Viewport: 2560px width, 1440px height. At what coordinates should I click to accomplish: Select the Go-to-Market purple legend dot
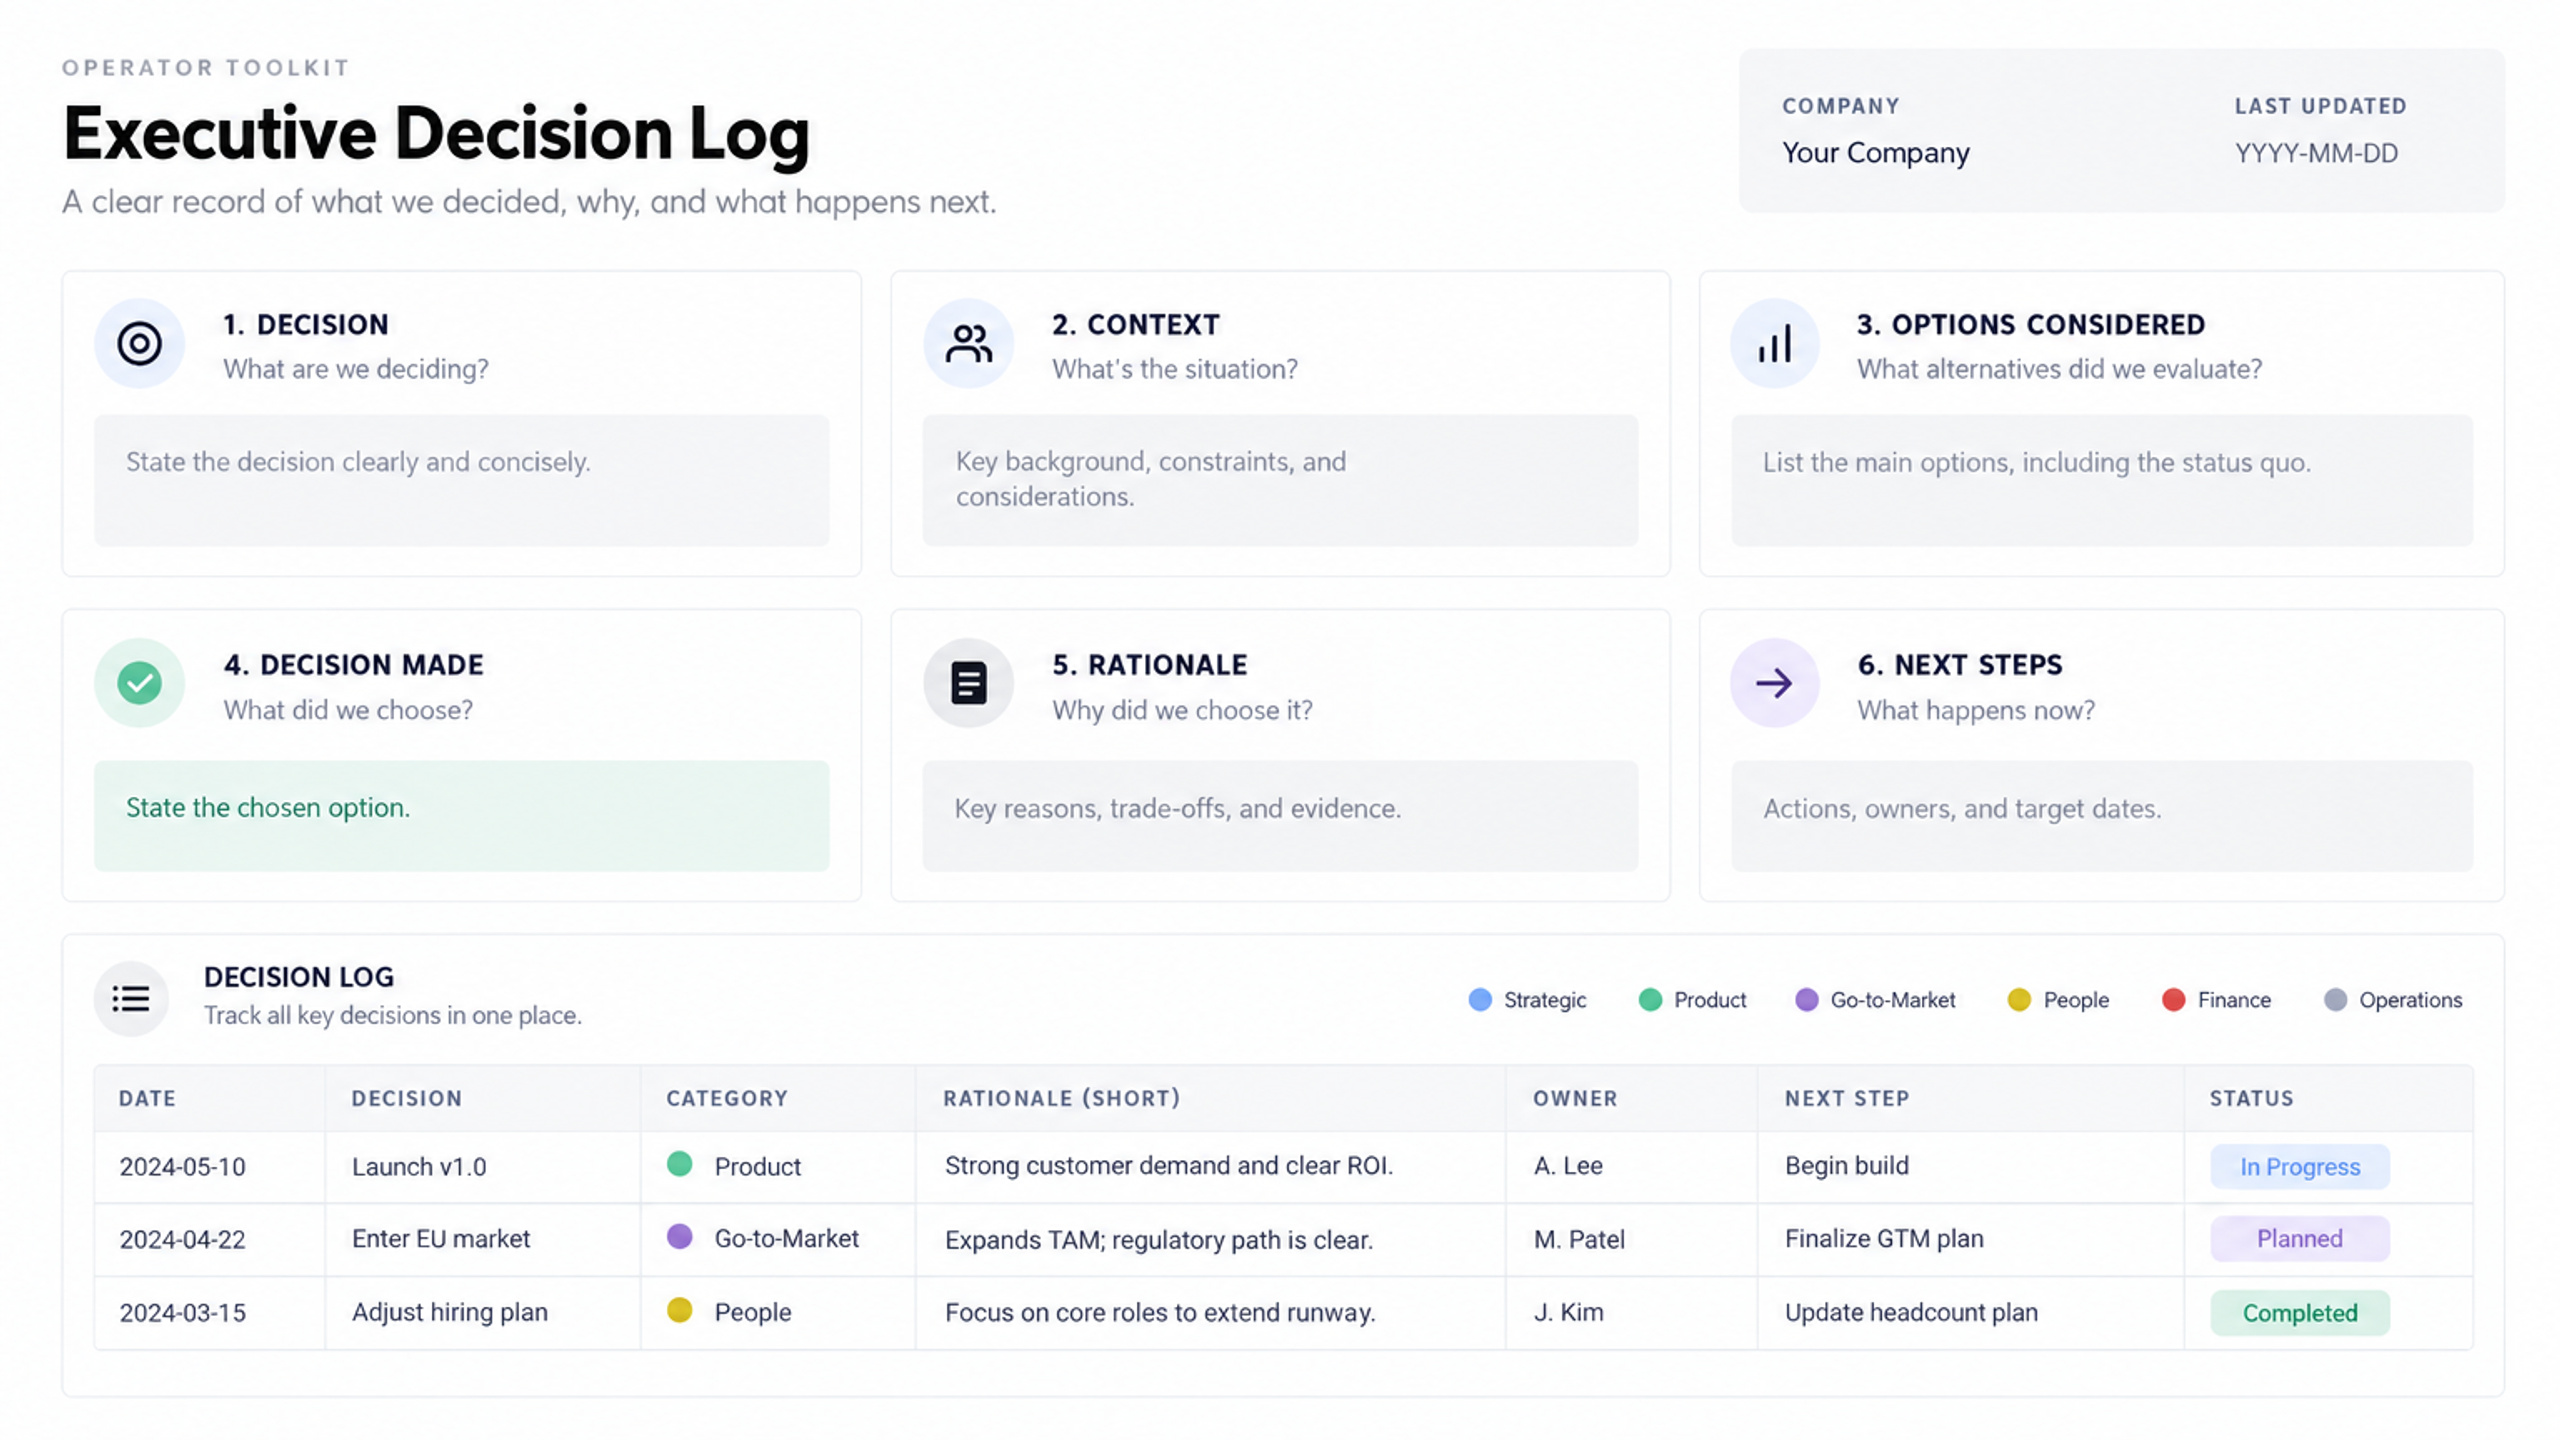click(1806, 1000)
